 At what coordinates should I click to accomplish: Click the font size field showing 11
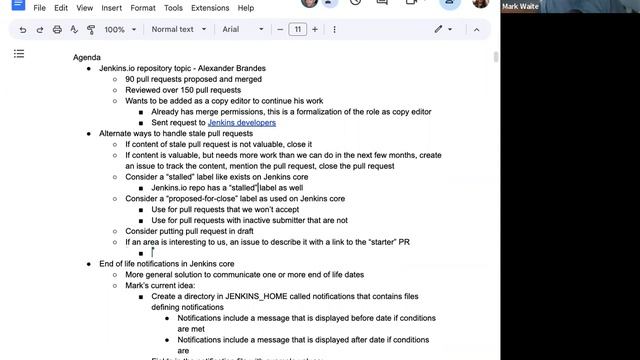coord(298,29)
